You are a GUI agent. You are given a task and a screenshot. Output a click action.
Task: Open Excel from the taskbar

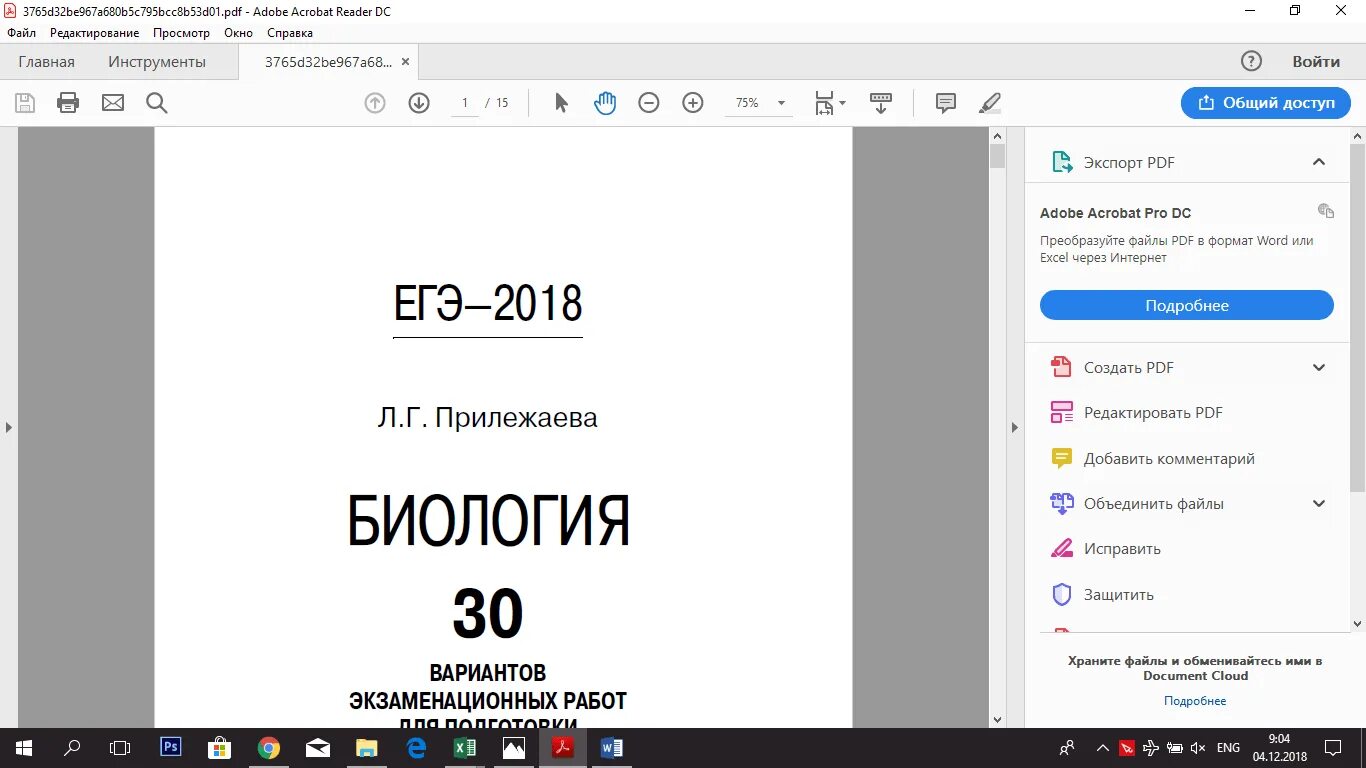tap(464, 747)
